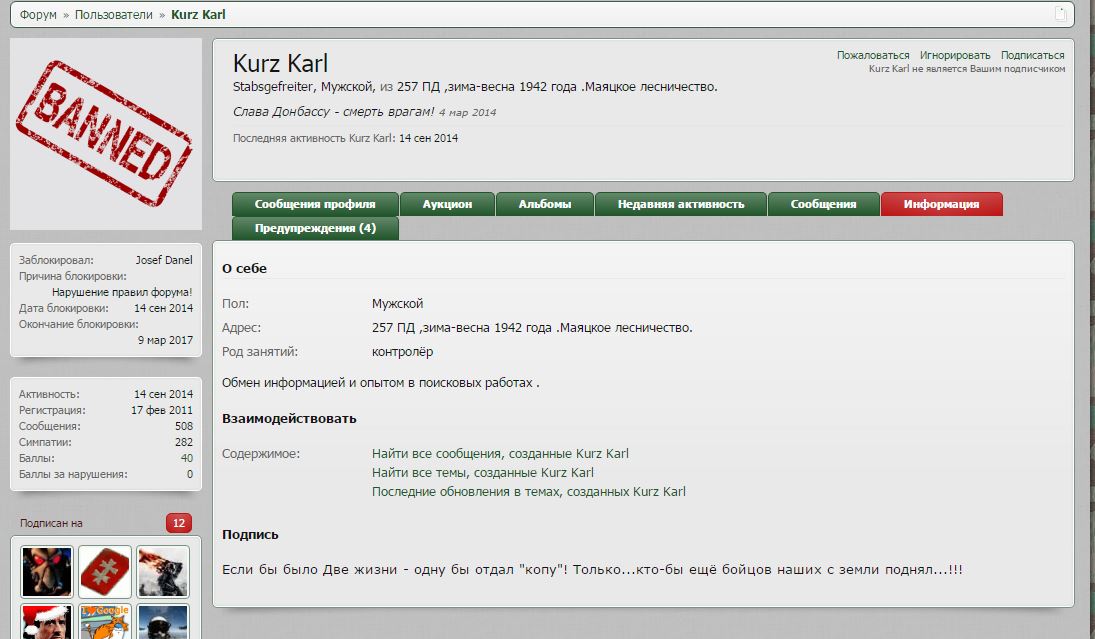Click the Нарушение правил форума! reason text

click(122, 292)
